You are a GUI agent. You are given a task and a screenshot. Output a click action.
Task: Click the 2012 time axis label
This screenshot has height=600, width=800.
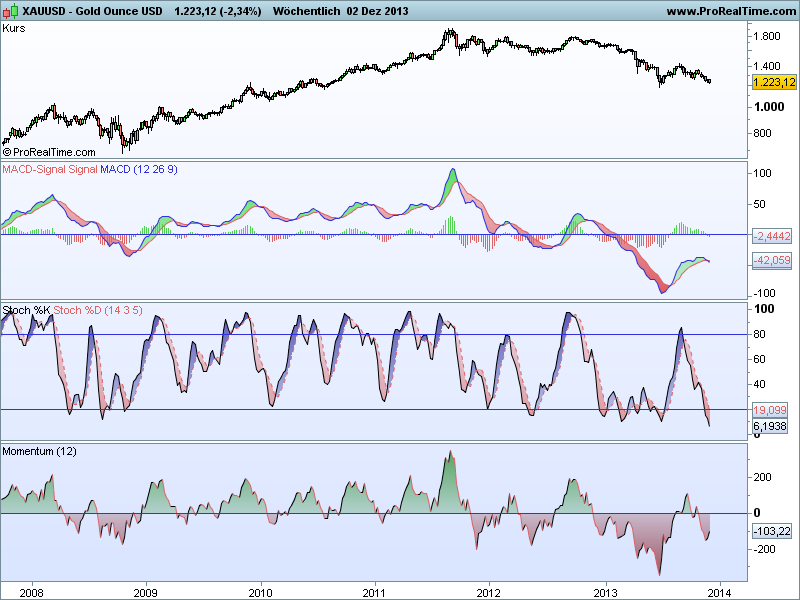(x=489, y=593)
